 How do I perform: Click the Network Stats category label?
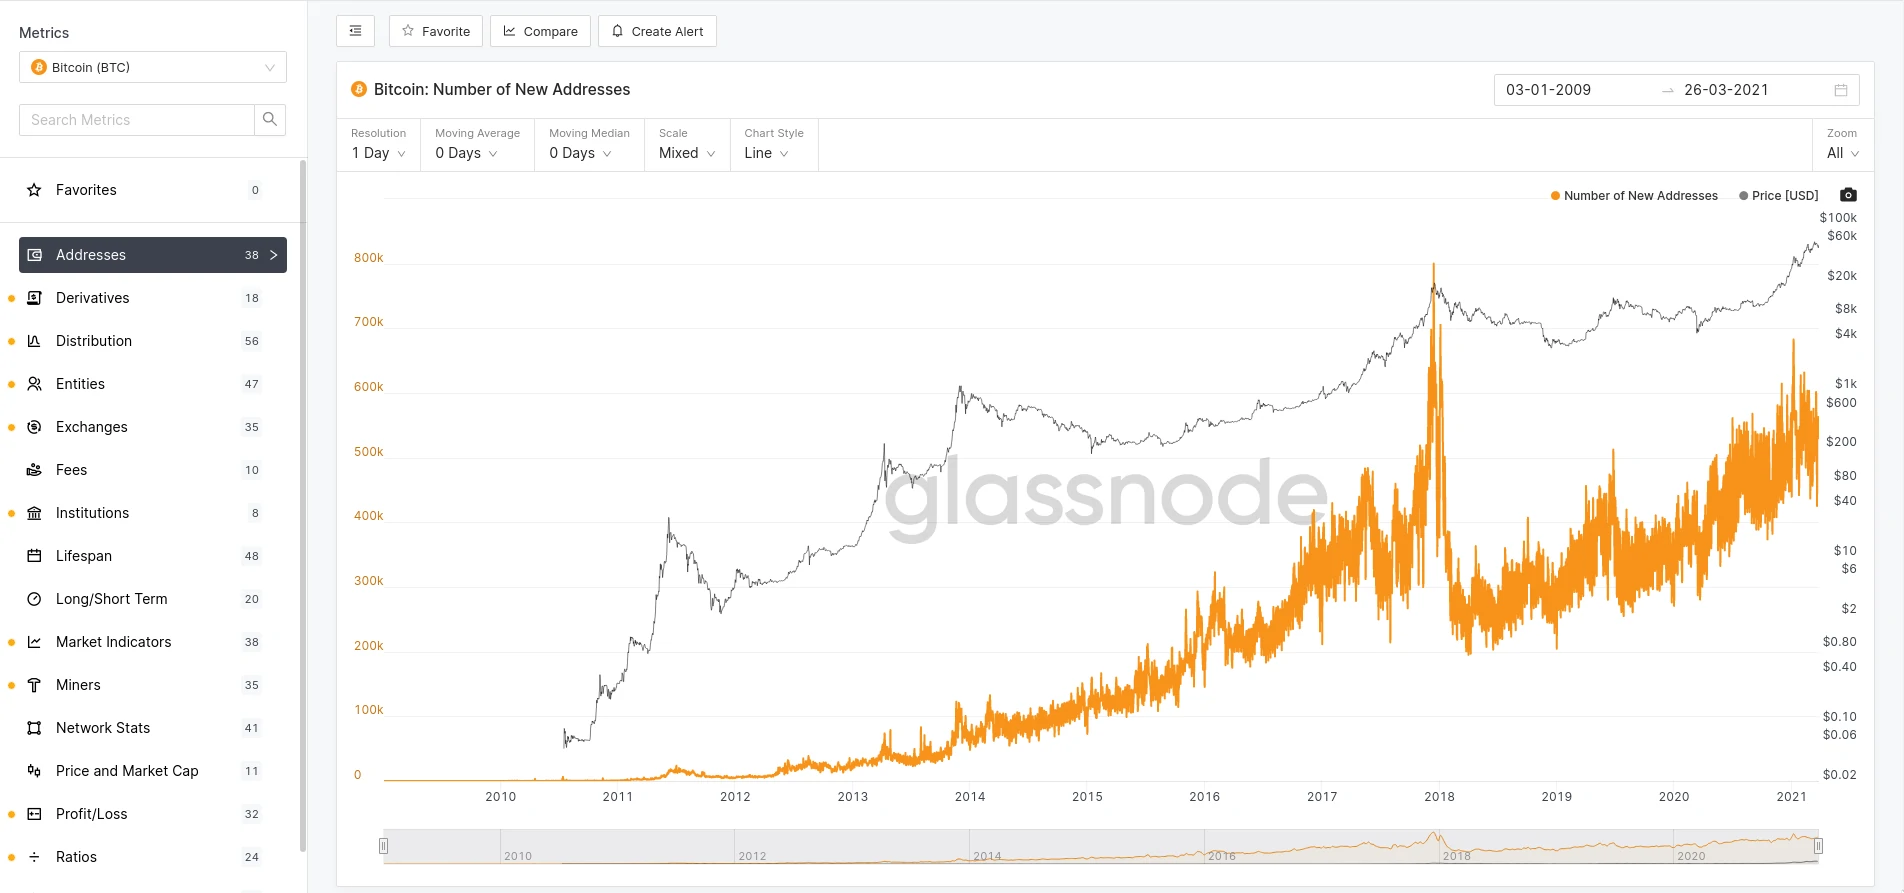103,728
